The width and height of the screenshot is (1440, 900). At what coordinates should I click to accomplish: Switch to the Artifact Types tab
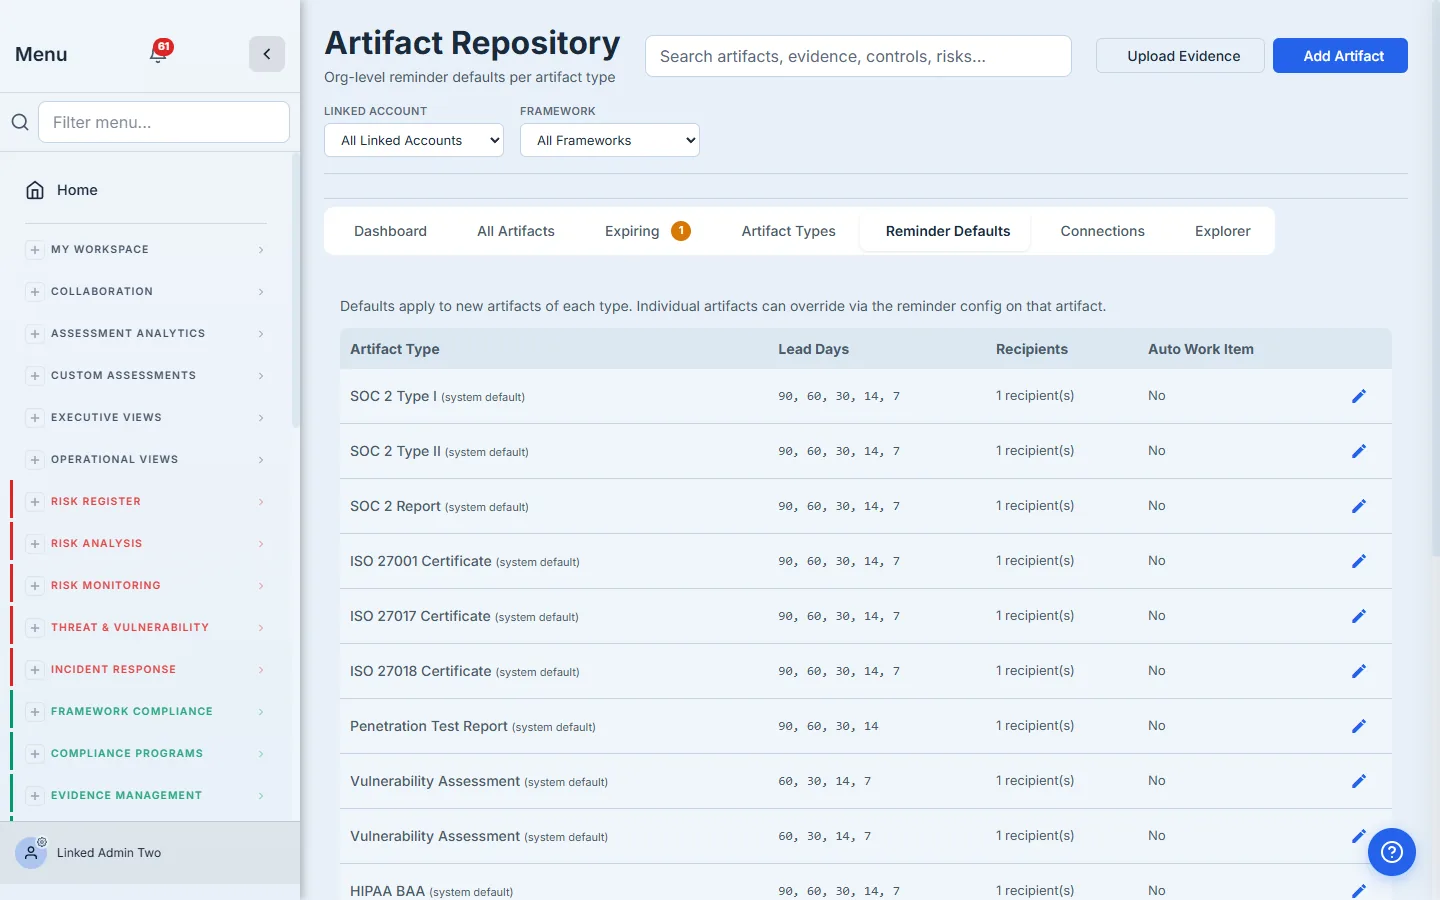click(x=789, y=231)
